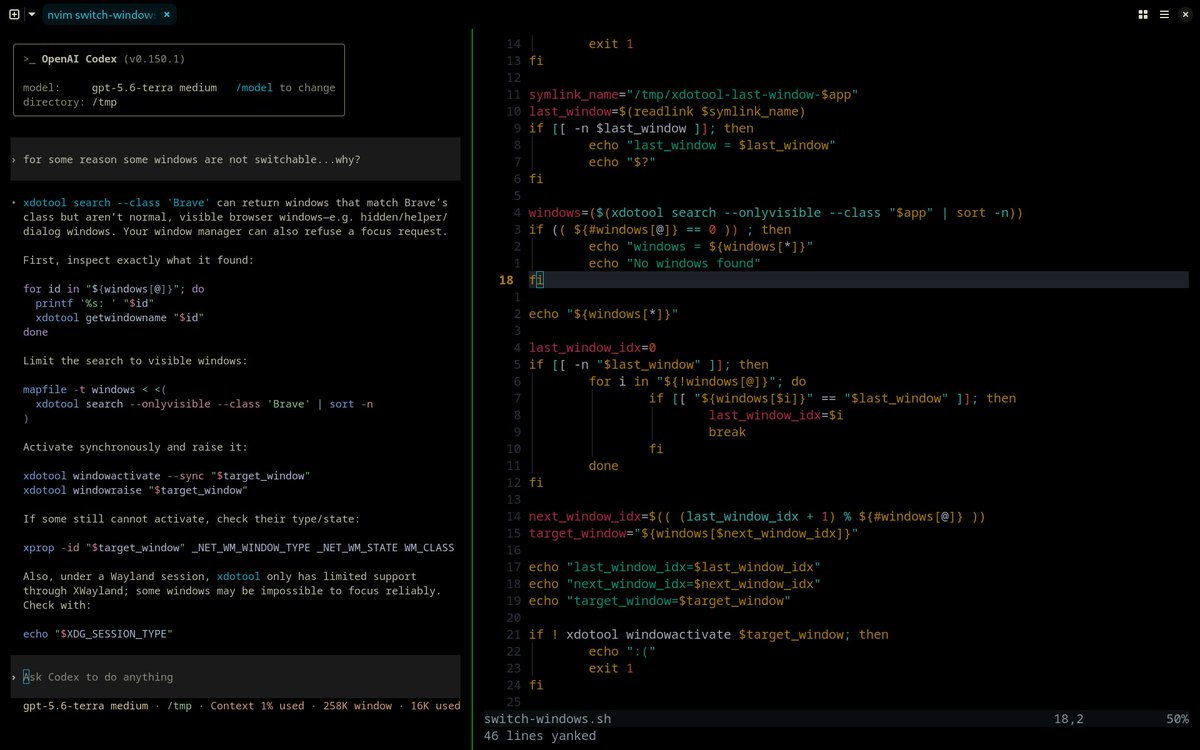Click 'Context 1% used' in Codex status
1200x750 pixels.
(257, 706)
